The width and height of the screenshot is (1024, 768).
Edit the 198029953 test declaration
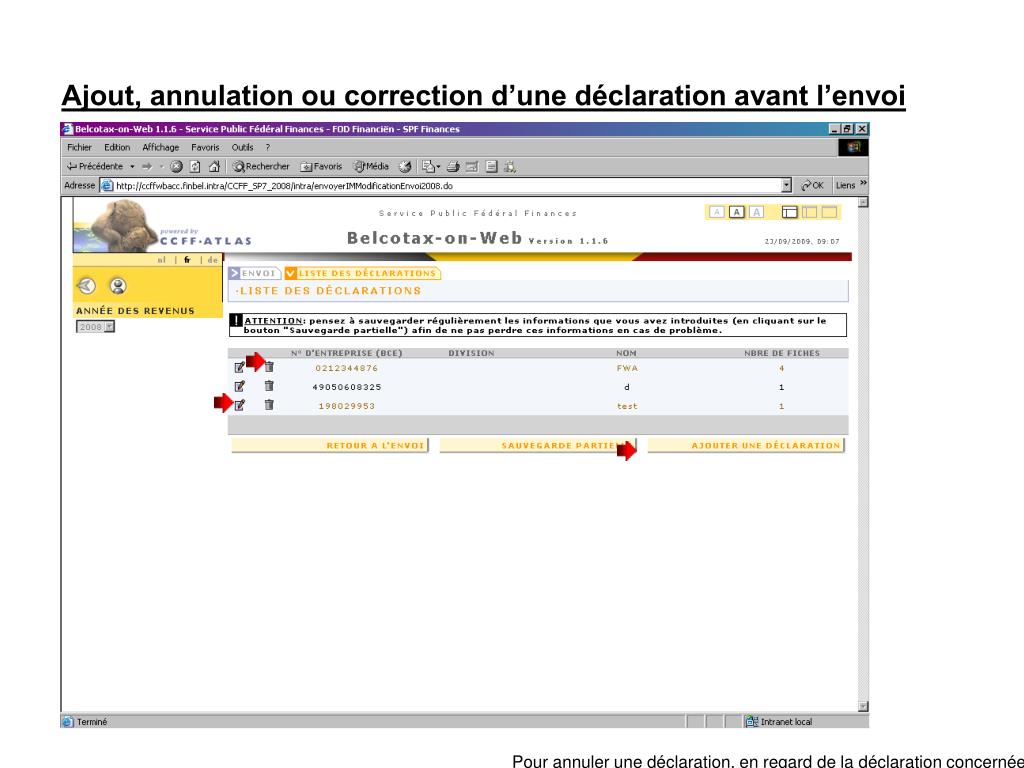(x=240, y=405)
